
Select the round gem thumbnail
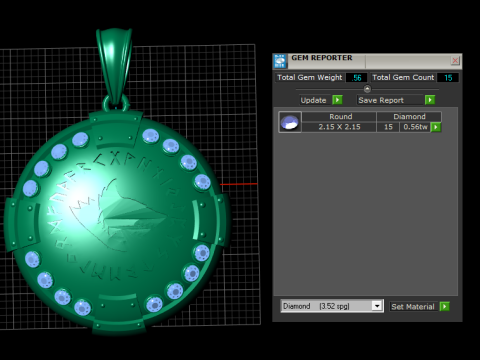click(x=290, y=122)
